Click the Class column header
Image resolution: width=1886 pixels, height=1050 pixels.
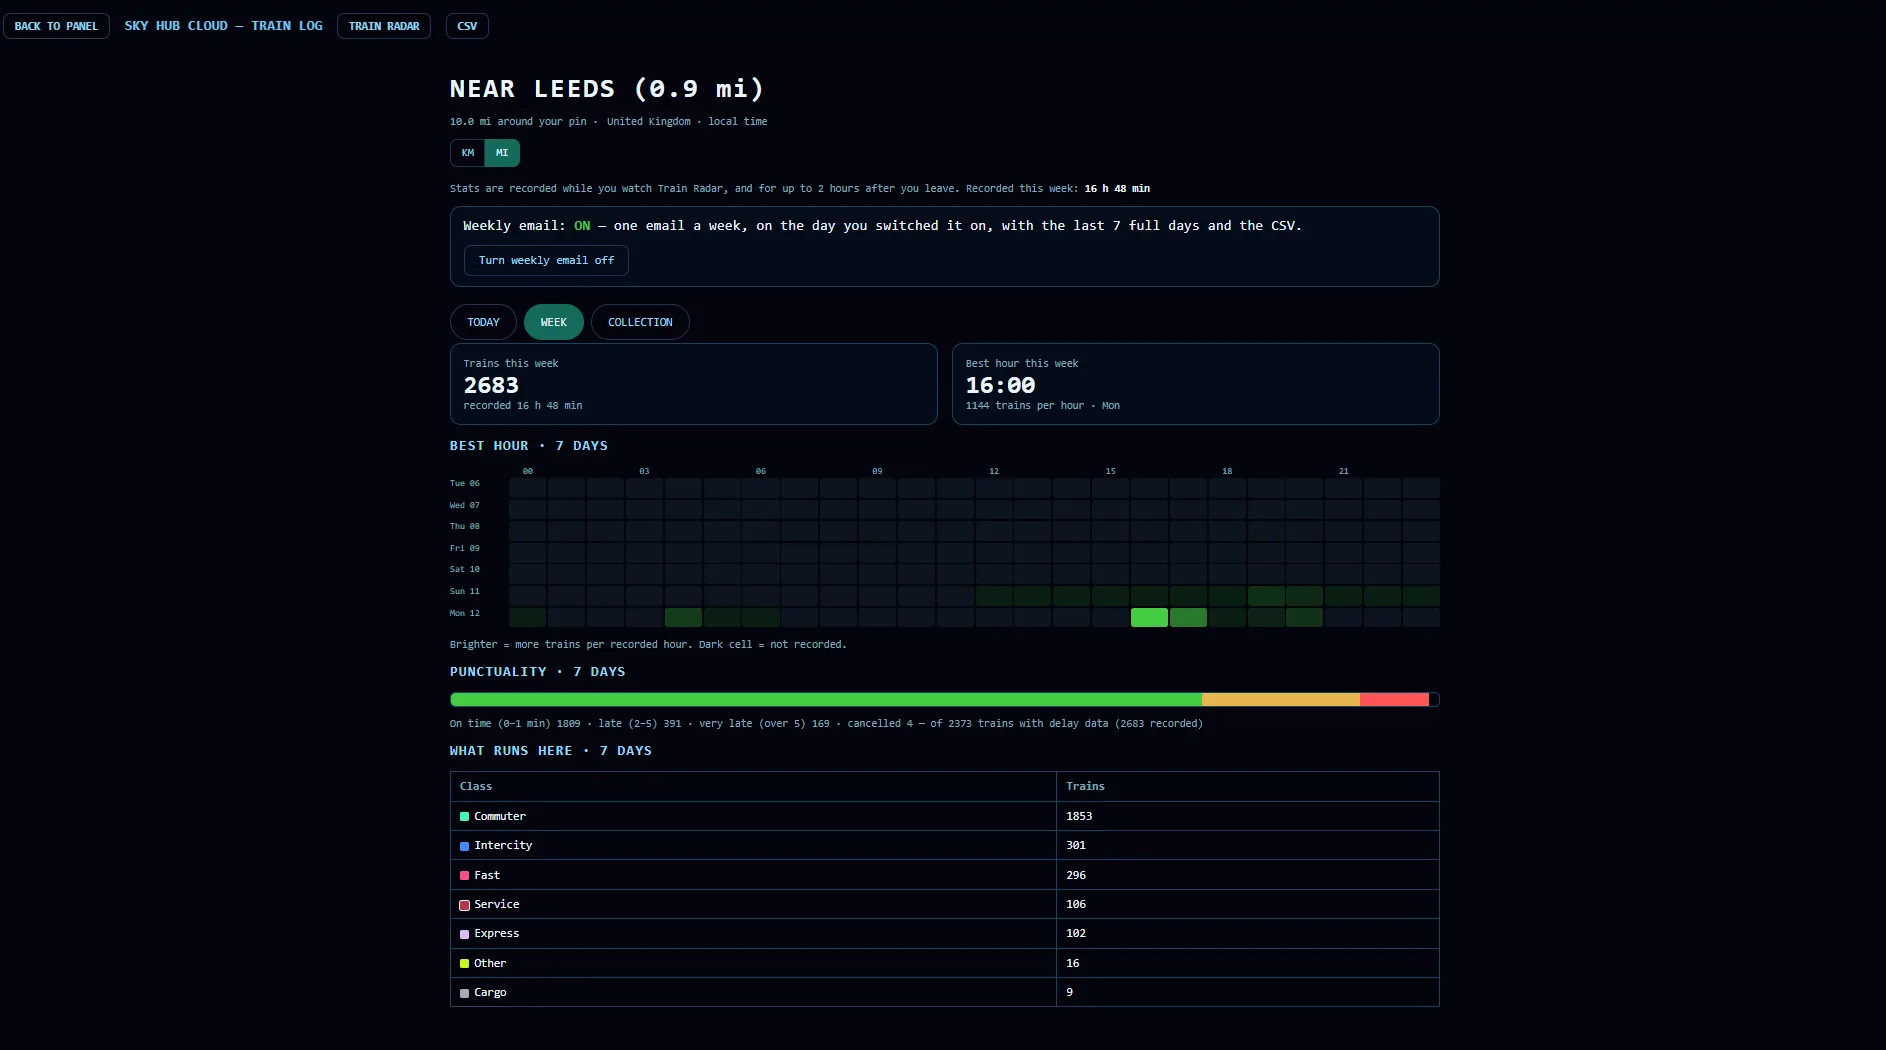(753, 787)
